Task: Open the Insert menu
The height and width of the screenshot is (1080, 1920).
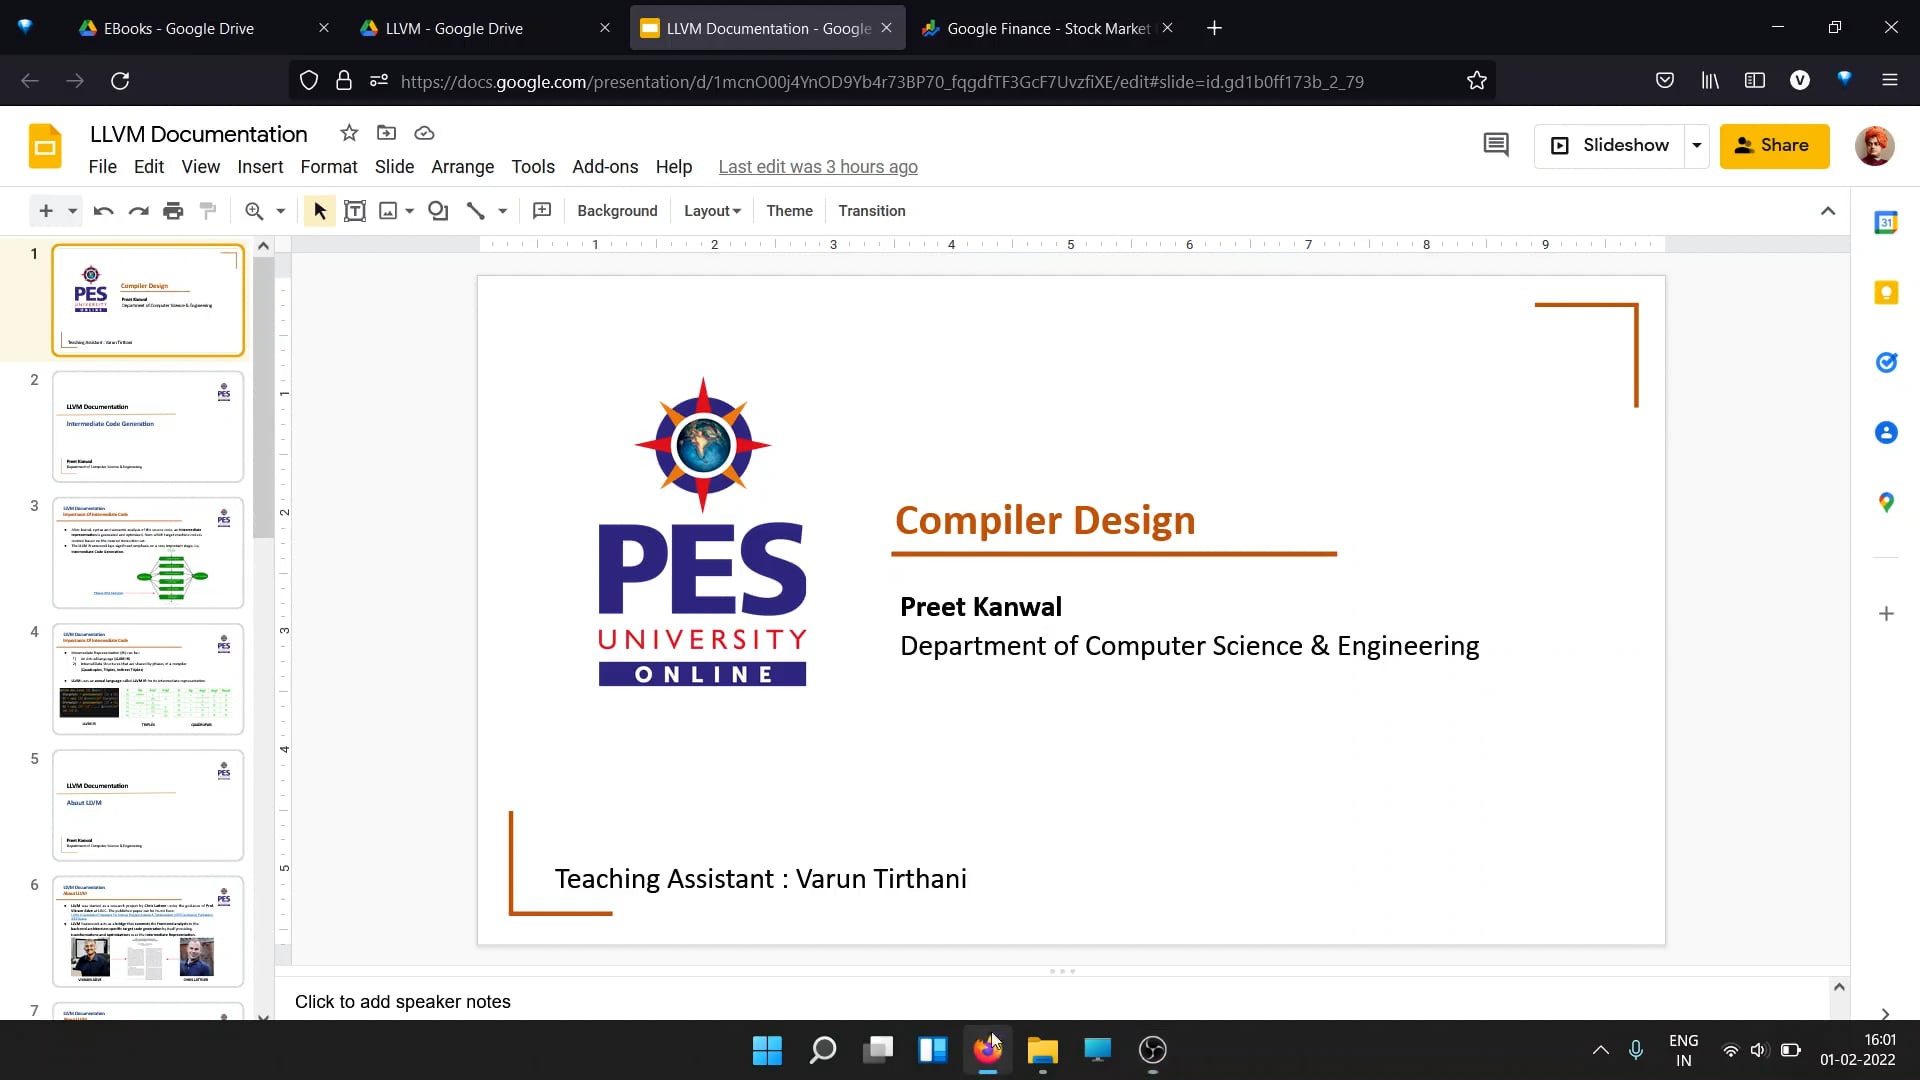Action: tap(260, 167)
